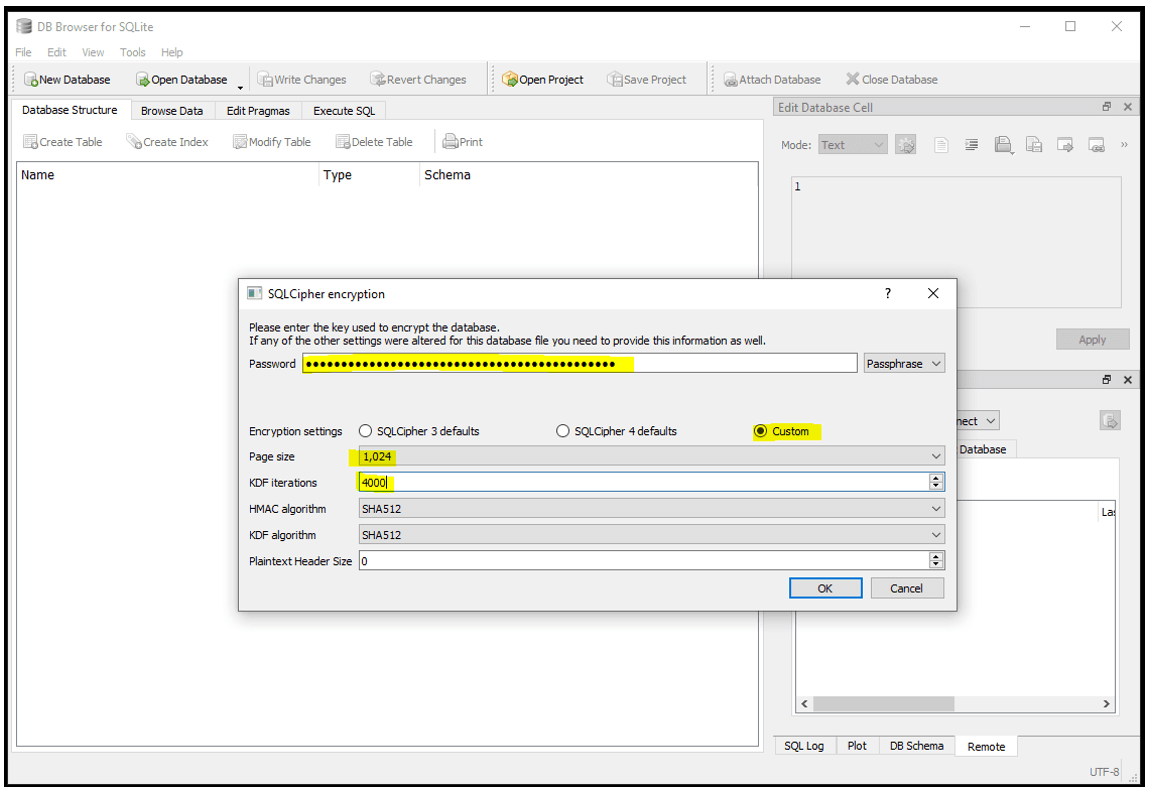Click the Remote panel horizontal scrollbar thumb

[x=883, y=704]
